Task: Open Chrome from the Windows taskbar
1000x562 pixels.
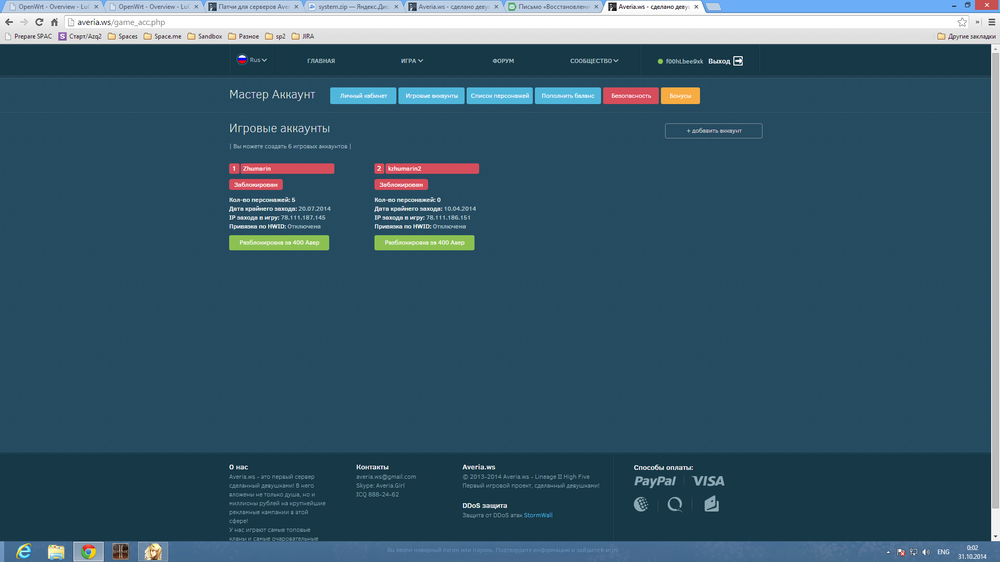Action: coord(89,551)
